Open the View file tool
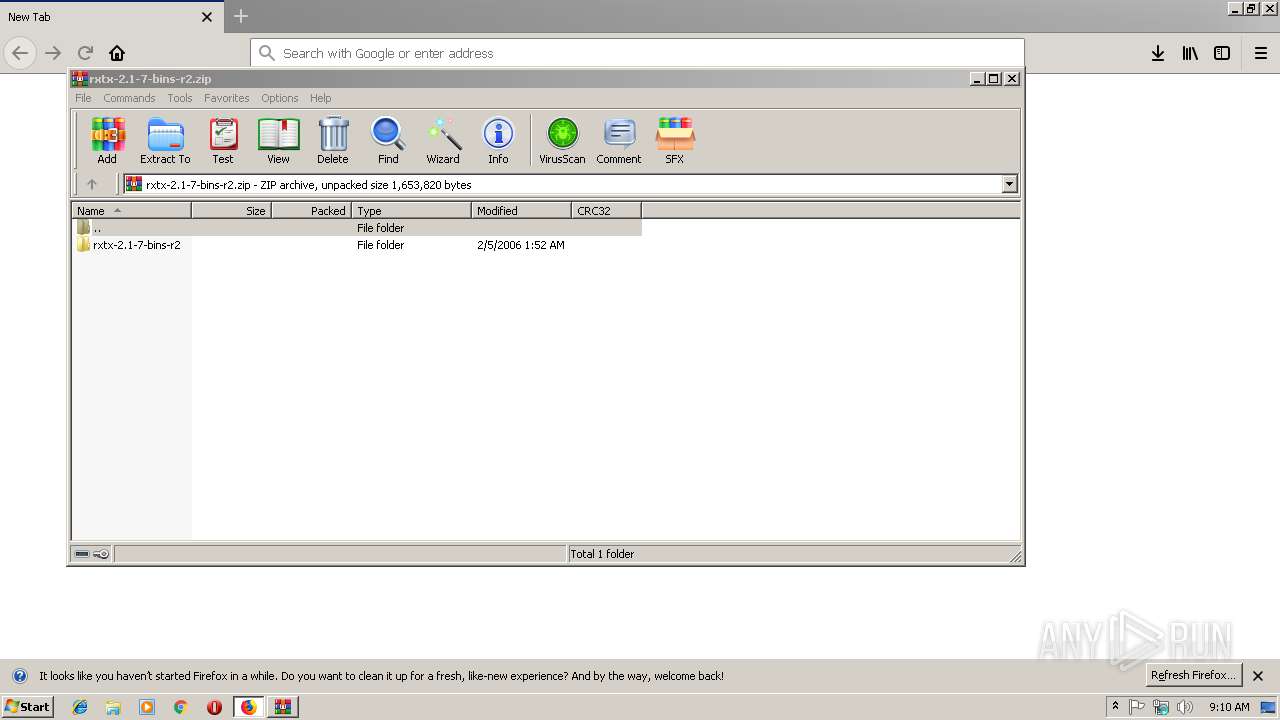This screenshot has width=1280, height=720. [278, 140]
